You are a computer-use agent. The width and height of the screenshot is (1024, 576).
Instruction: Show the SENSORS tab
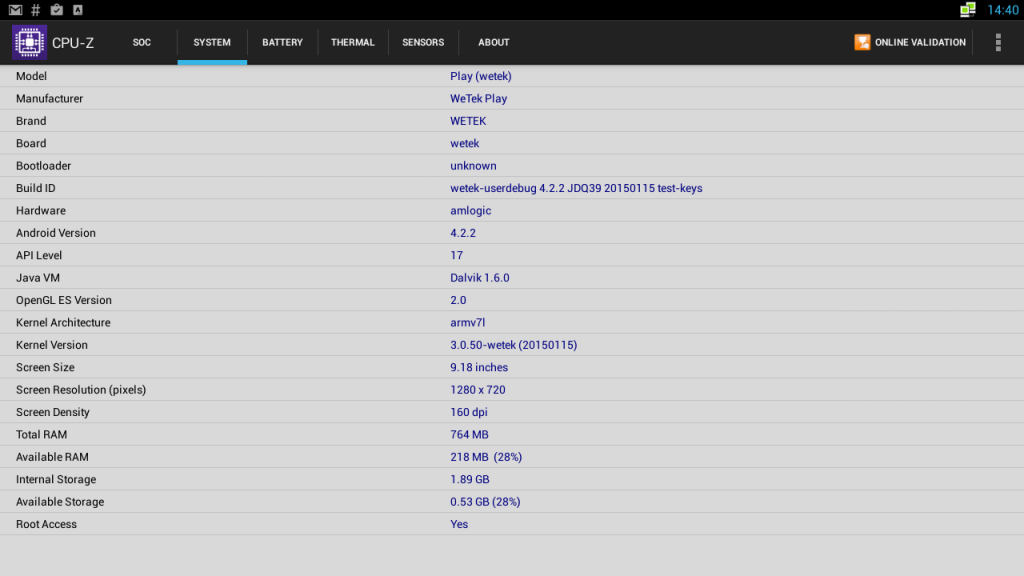pos(423,42)
